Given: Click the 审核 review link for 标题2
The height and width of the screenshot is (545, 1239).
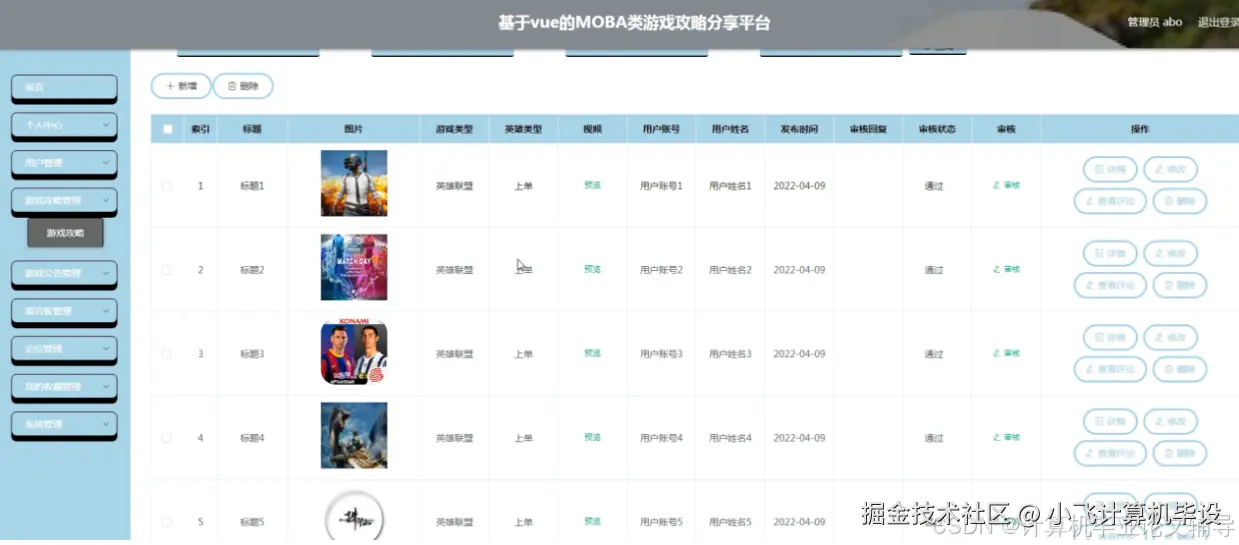Looking at the screenshot, I should coord(1006,269).
